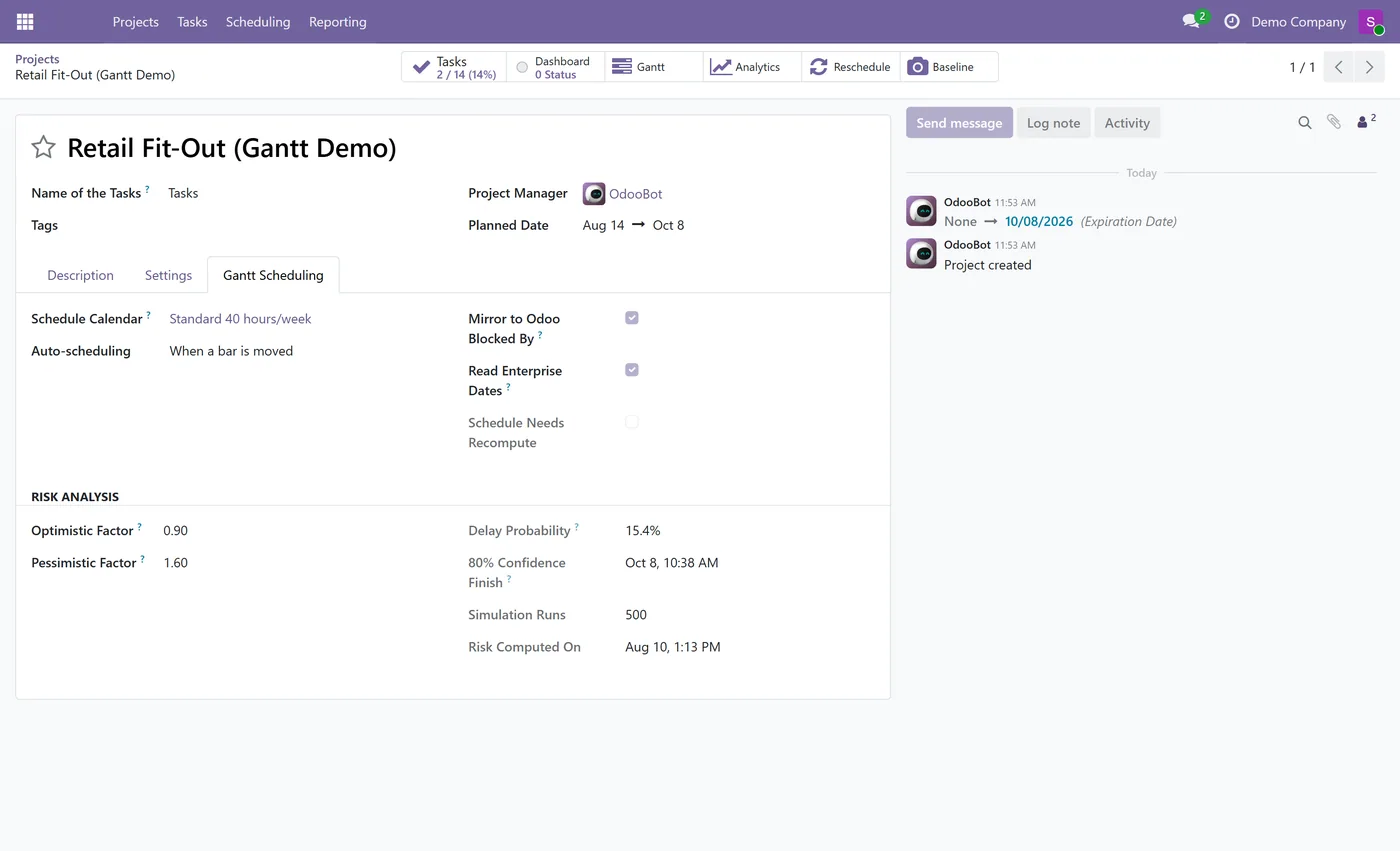Image resolution: width=1400 pixels, height=851 pixels.
Task: Open the conversations chat icon
Action: 1191,21
